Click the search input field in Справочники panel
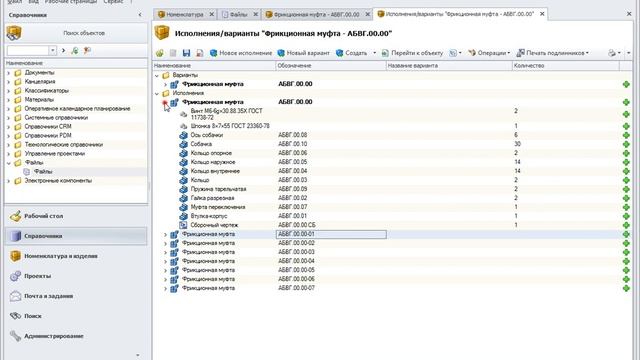This screenshot has height=360, width=640. coord(28,50)
